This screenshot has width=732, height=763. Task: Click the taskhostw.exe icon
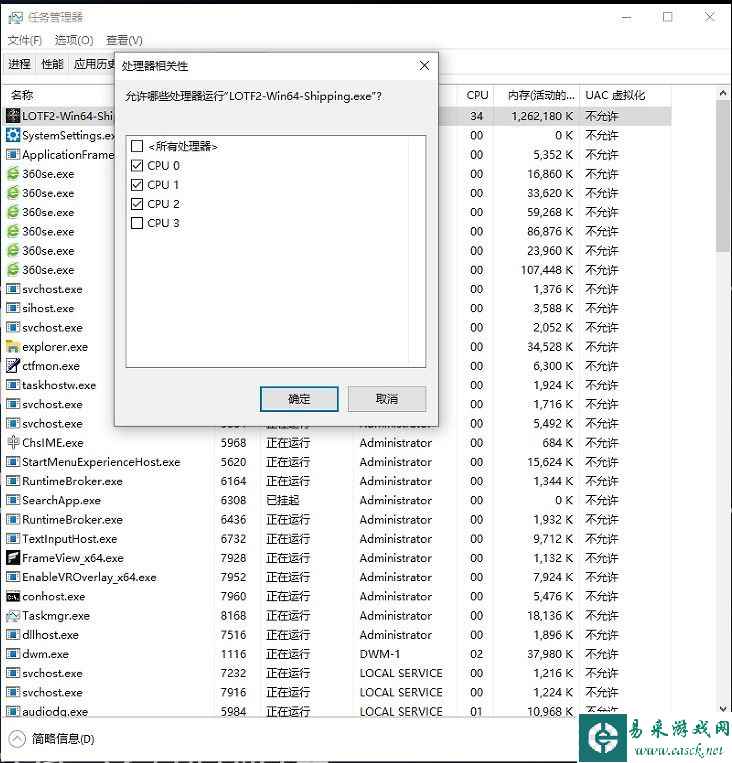pyautogui.click(x=13, y=385)
